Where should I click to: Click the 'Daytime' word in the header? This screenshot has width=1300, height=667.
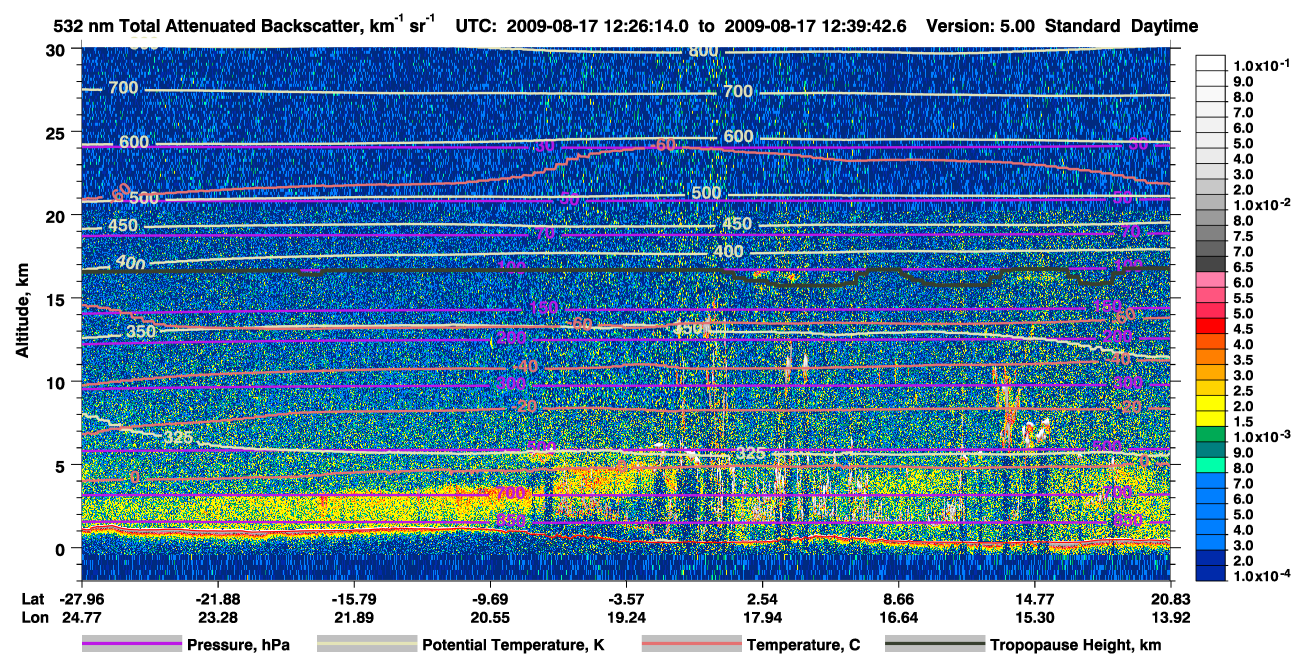pos(1165,27)
